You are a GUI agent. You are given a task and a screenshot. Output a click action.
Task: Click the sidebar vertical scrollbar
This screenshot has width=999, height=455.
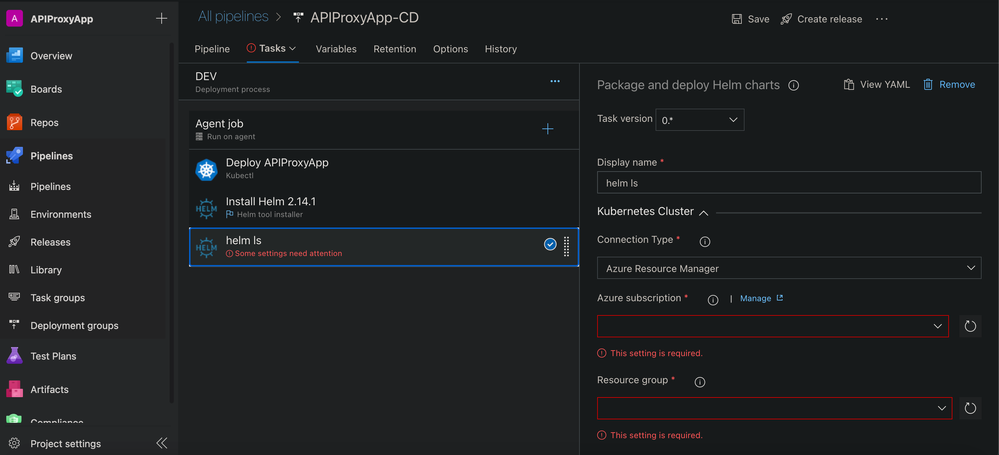tap(171, 223)
